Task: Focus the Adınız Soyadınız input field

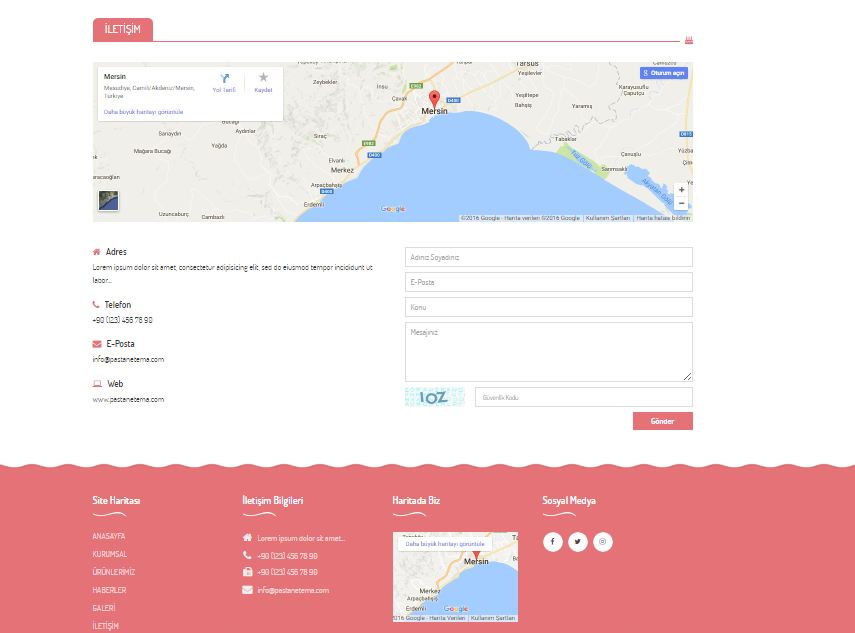Action: click(549, 257)
